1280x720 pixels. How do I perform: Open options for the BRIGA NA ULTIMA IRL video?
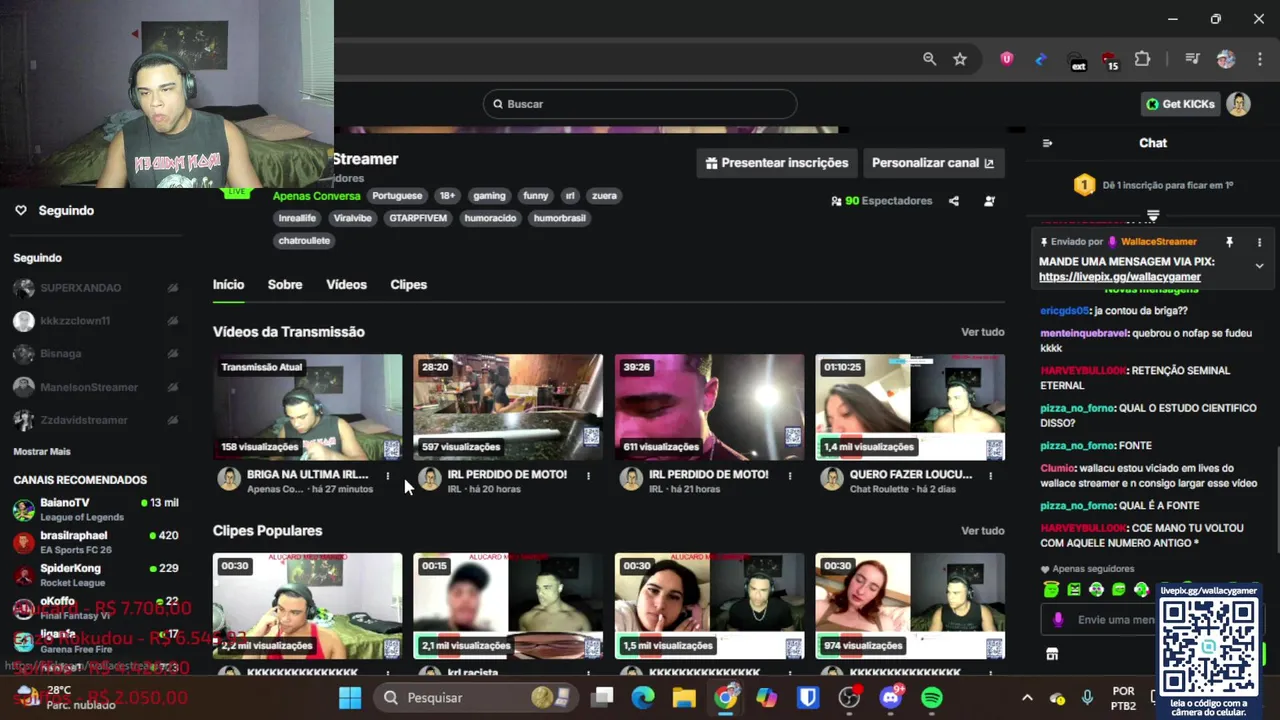(388, 476)
